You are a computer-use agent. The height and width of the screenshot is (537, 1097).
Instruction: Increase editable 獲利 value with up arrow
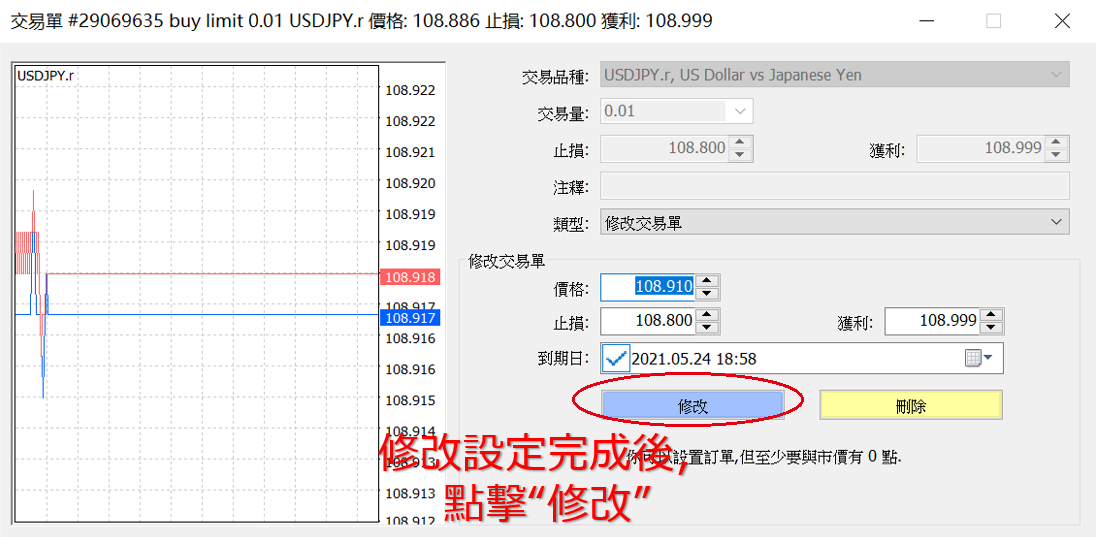pyautogui.click(x=992, y=315)
